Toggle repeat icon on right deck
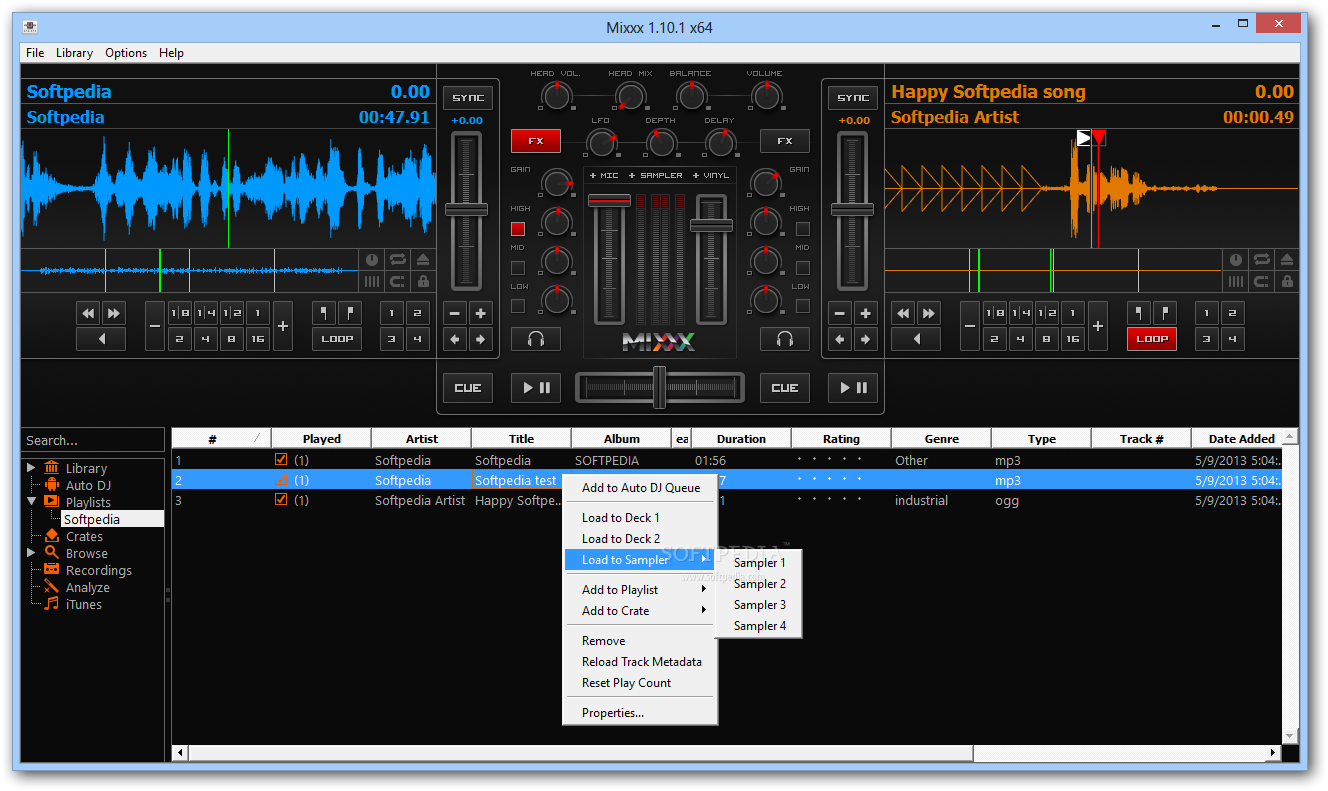This screenshot has height=791, width=1328. click(1262, 260)
